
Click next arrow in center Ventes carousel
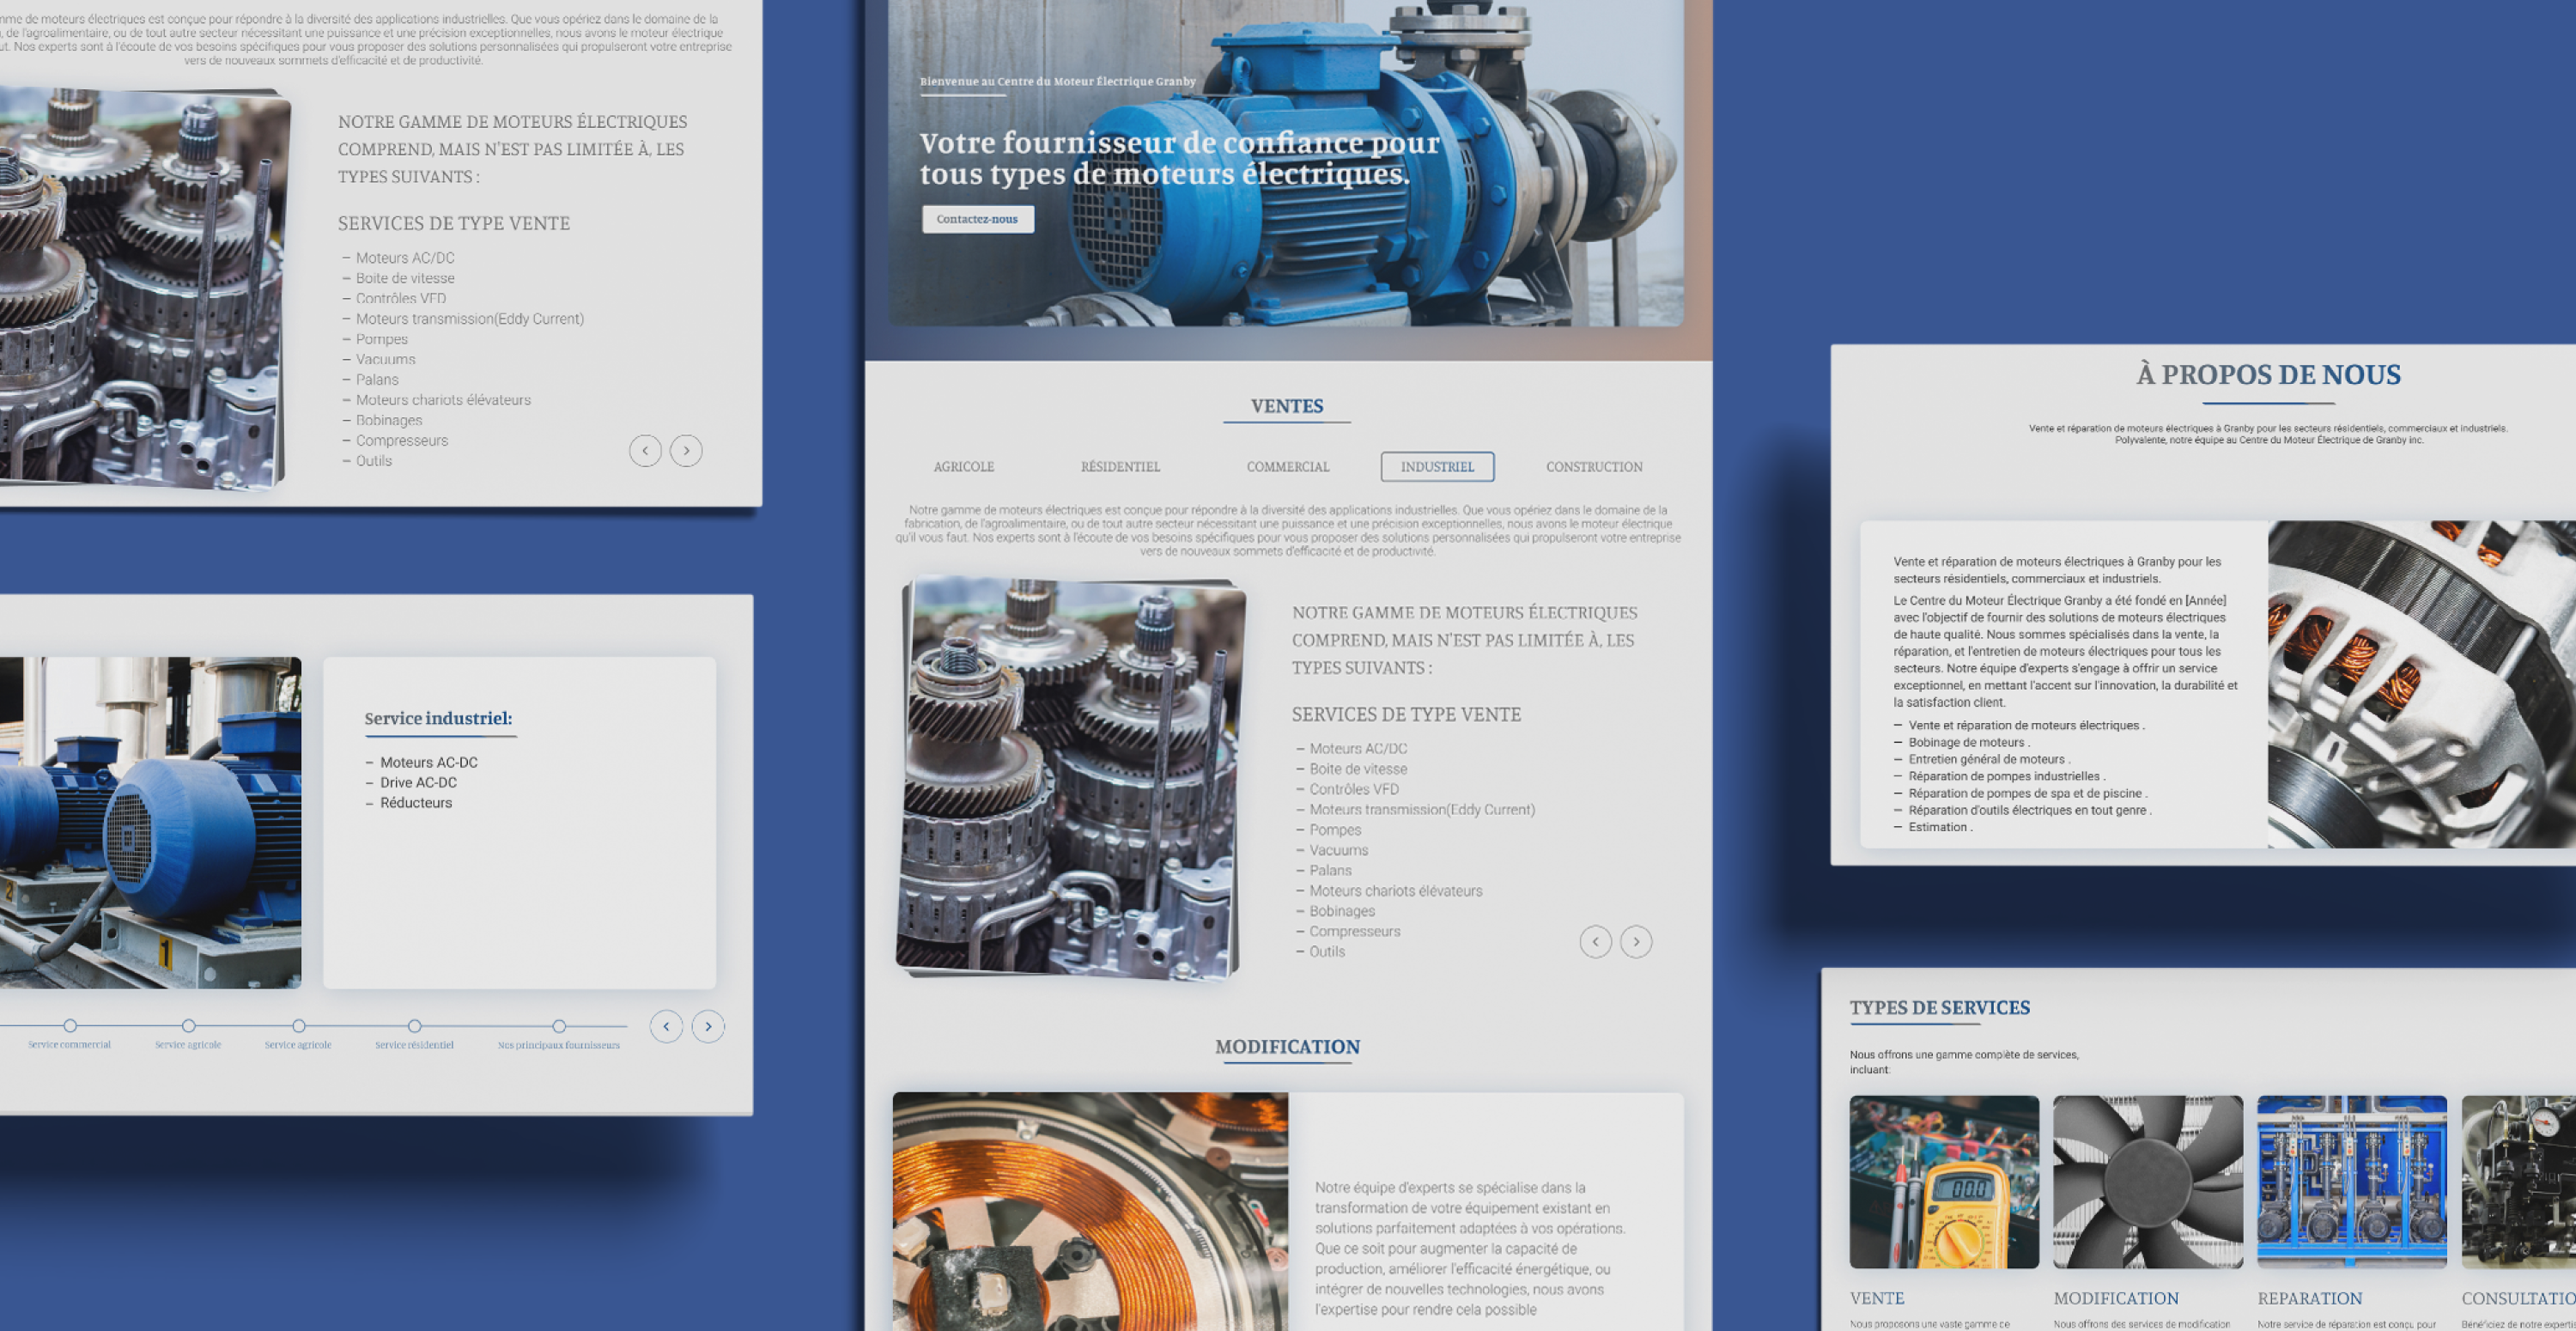1635,942
